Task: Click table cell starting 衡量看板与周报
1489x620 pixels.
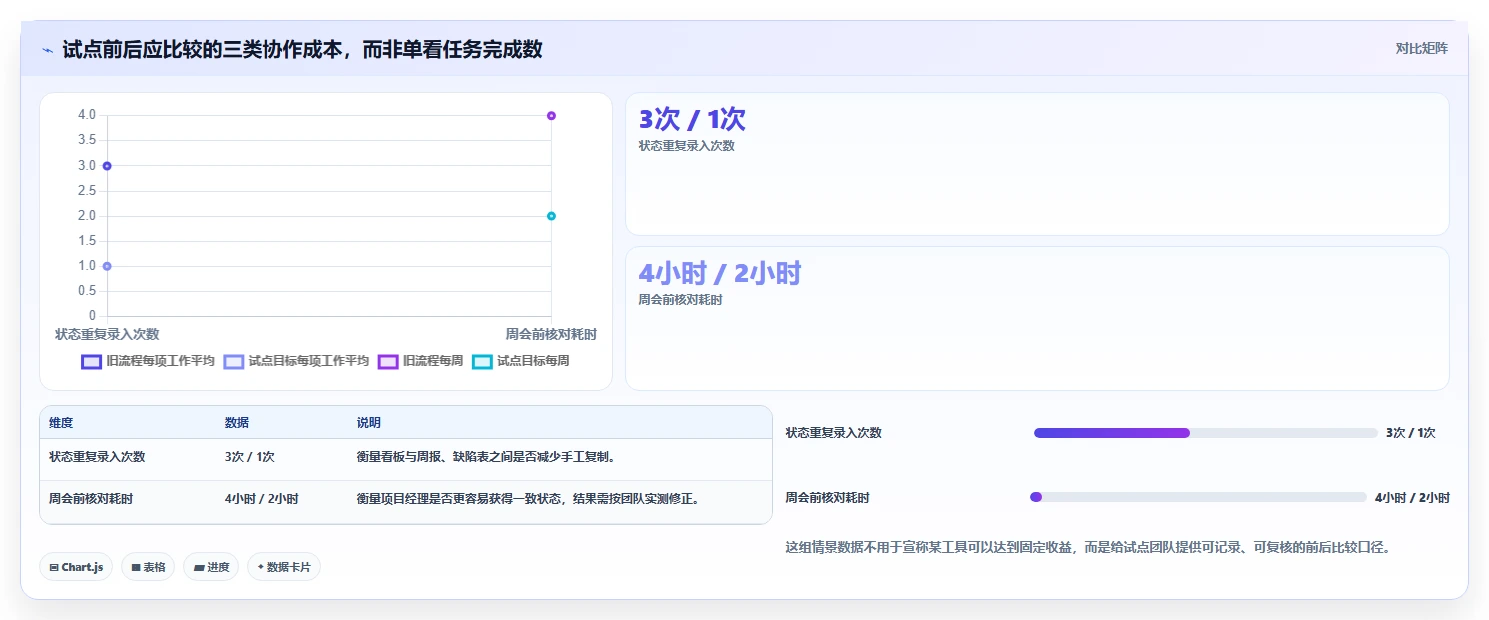Action: pos(486,457)
